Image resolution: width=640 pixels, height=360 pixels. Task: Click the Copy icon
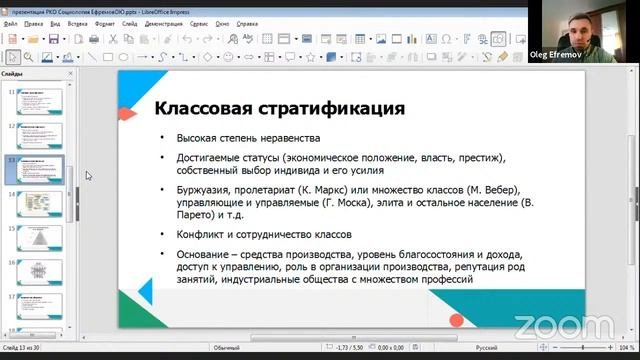point(129,39)
